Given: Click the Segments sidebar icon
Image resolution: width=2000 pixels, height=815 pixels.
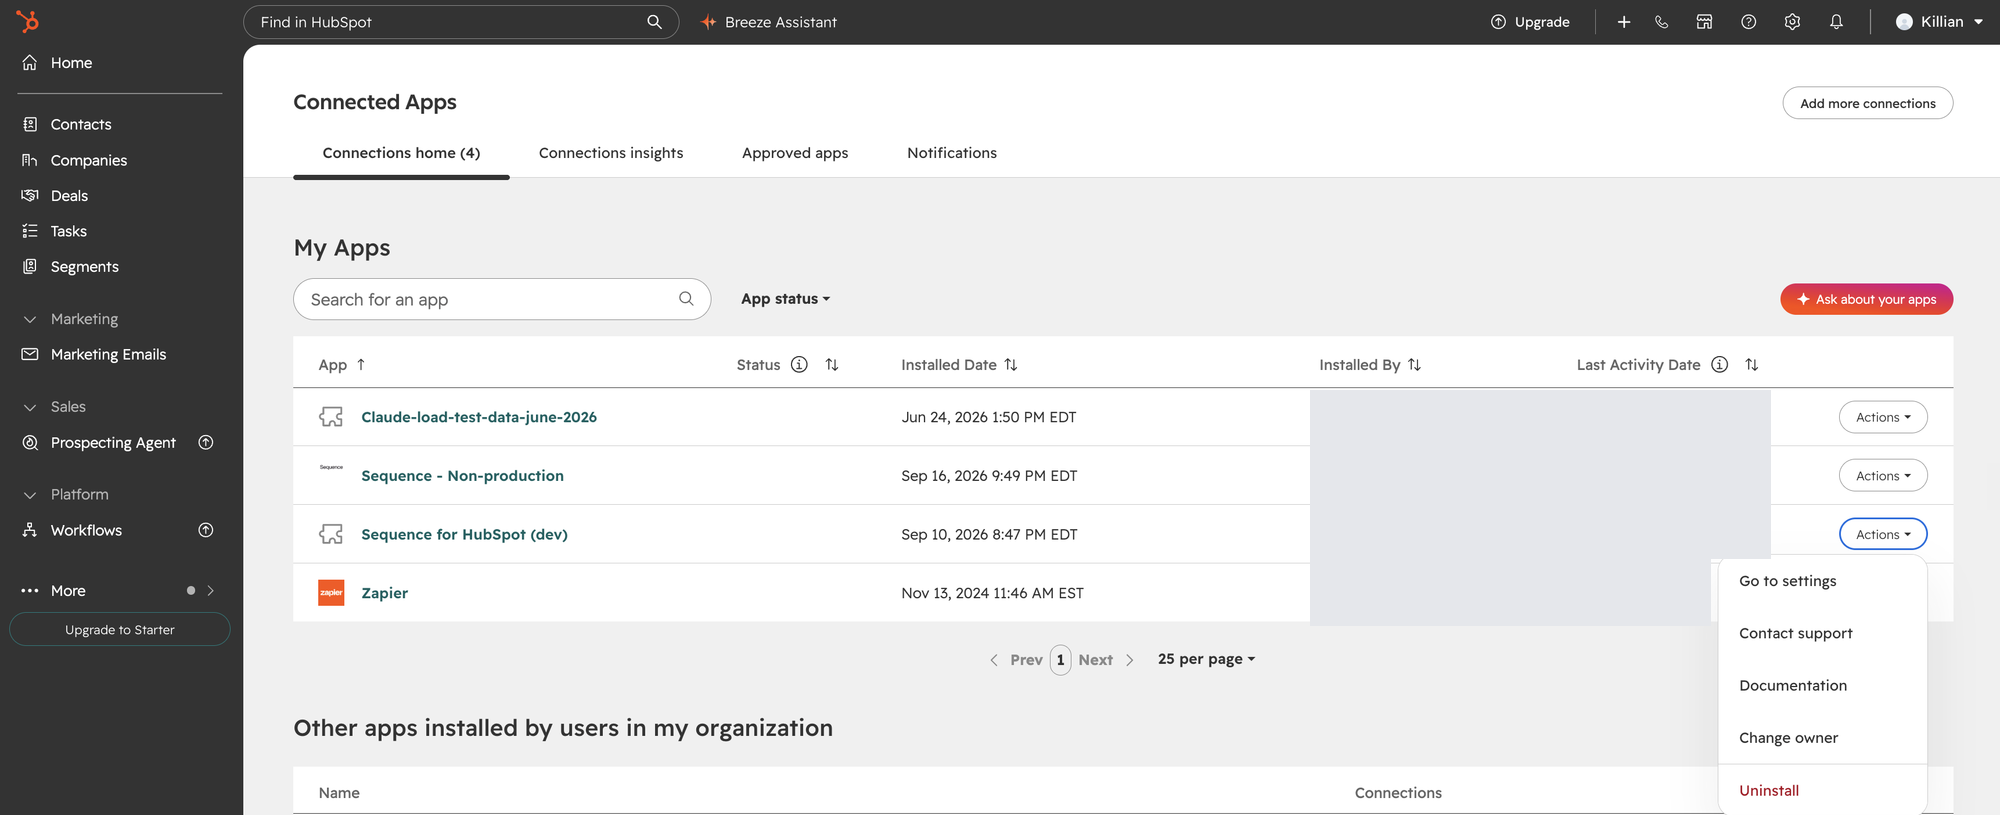Looking at the screenshot, I should [x=30, y=266].
